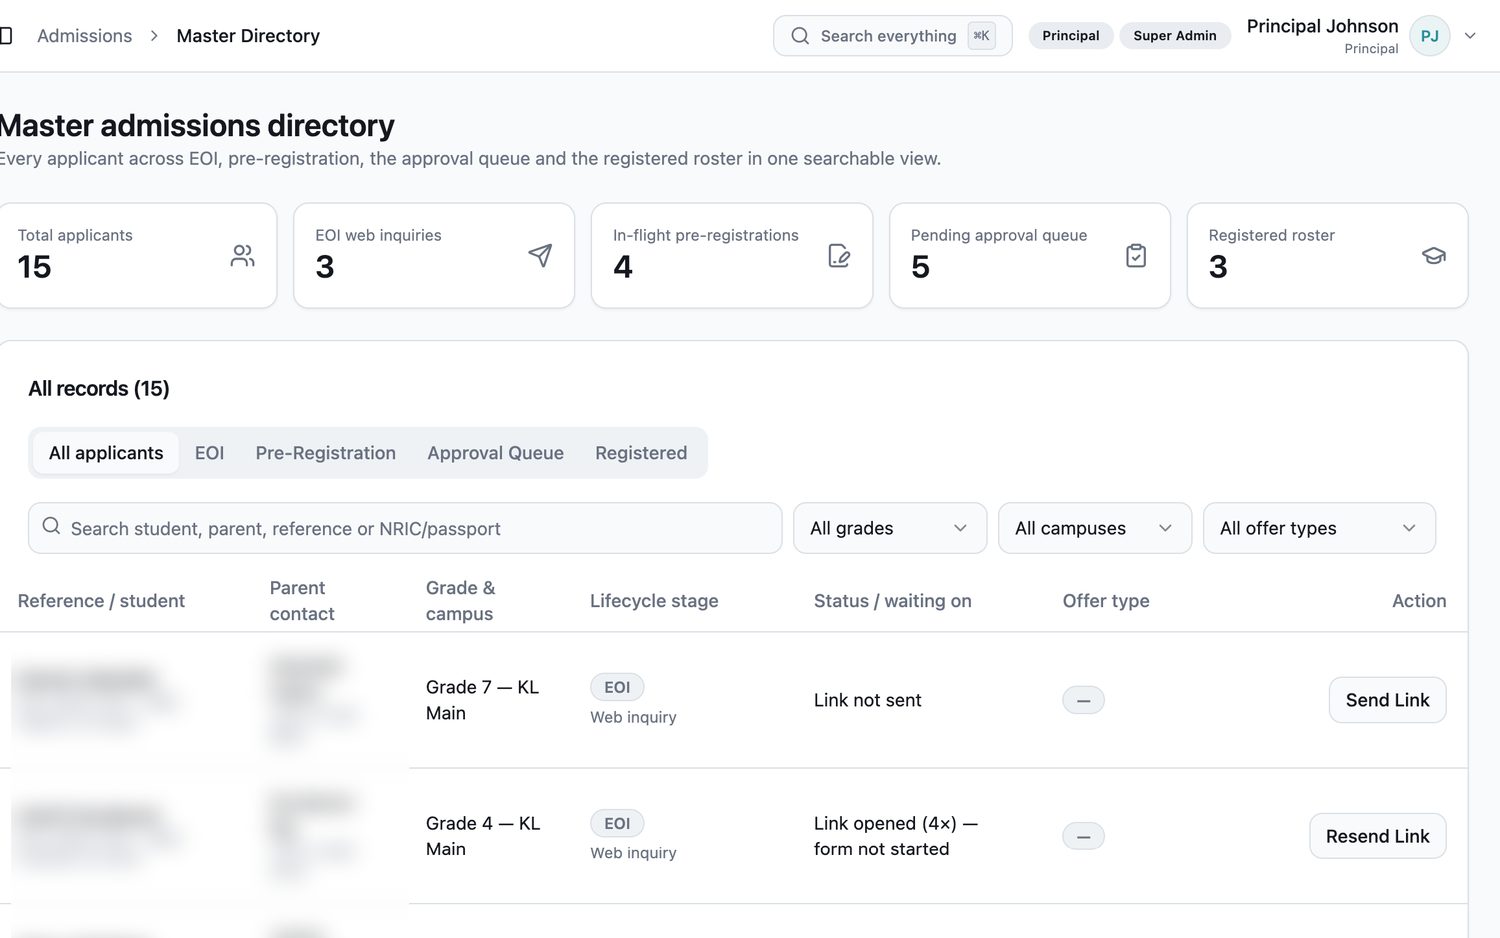1500x938 pixels.
Task: Open the All campuses dropdown
Action: pos(1095,528)
